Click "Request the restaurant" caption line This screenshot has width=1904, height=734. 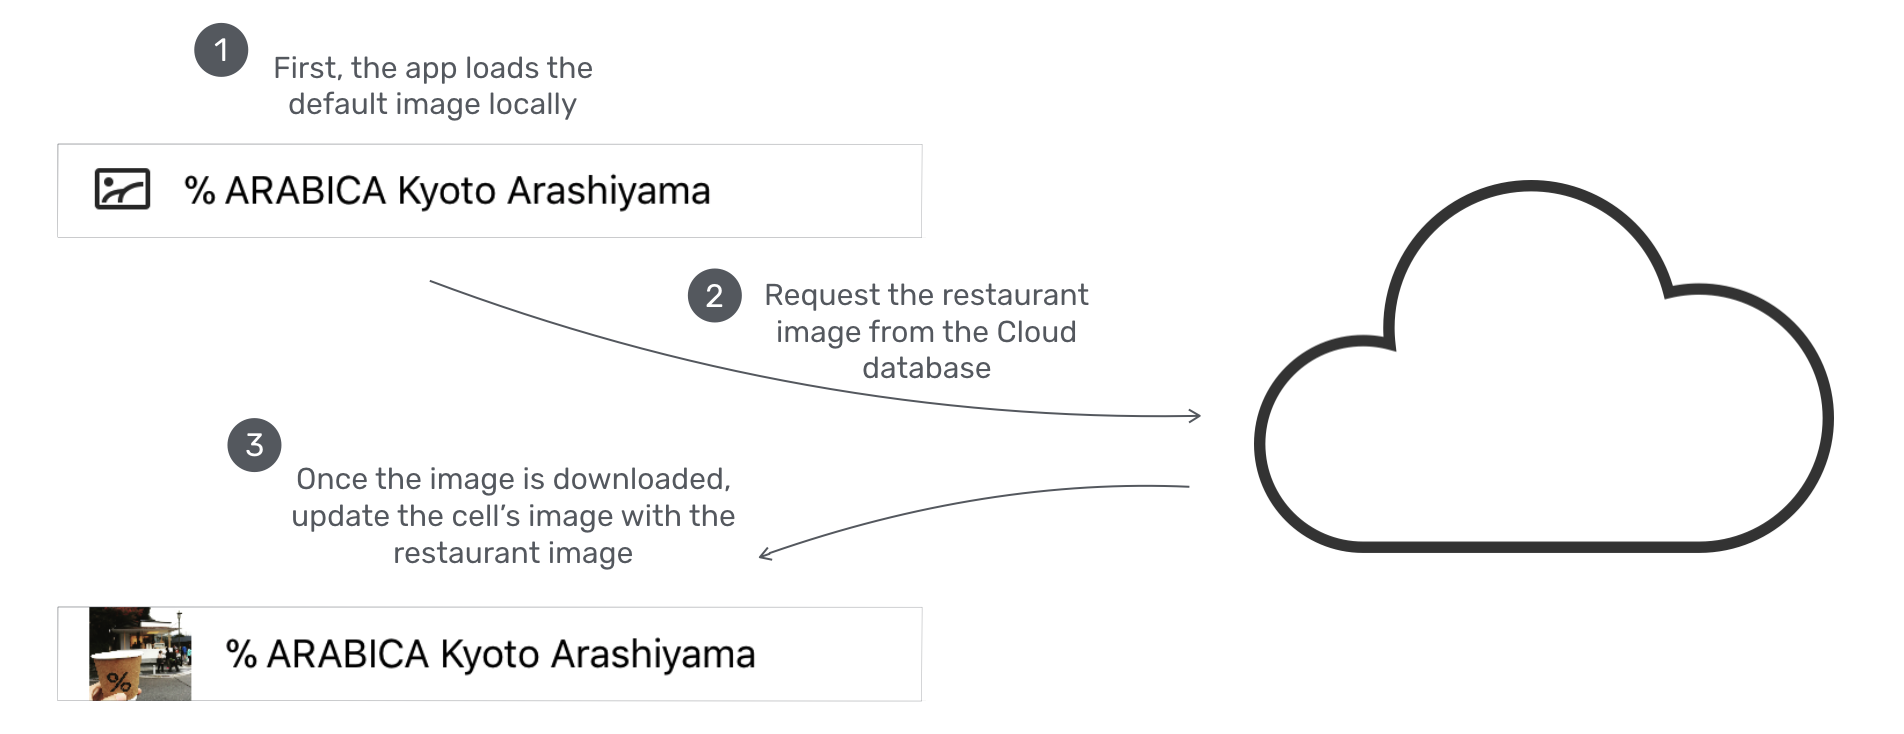pos(926,295)
